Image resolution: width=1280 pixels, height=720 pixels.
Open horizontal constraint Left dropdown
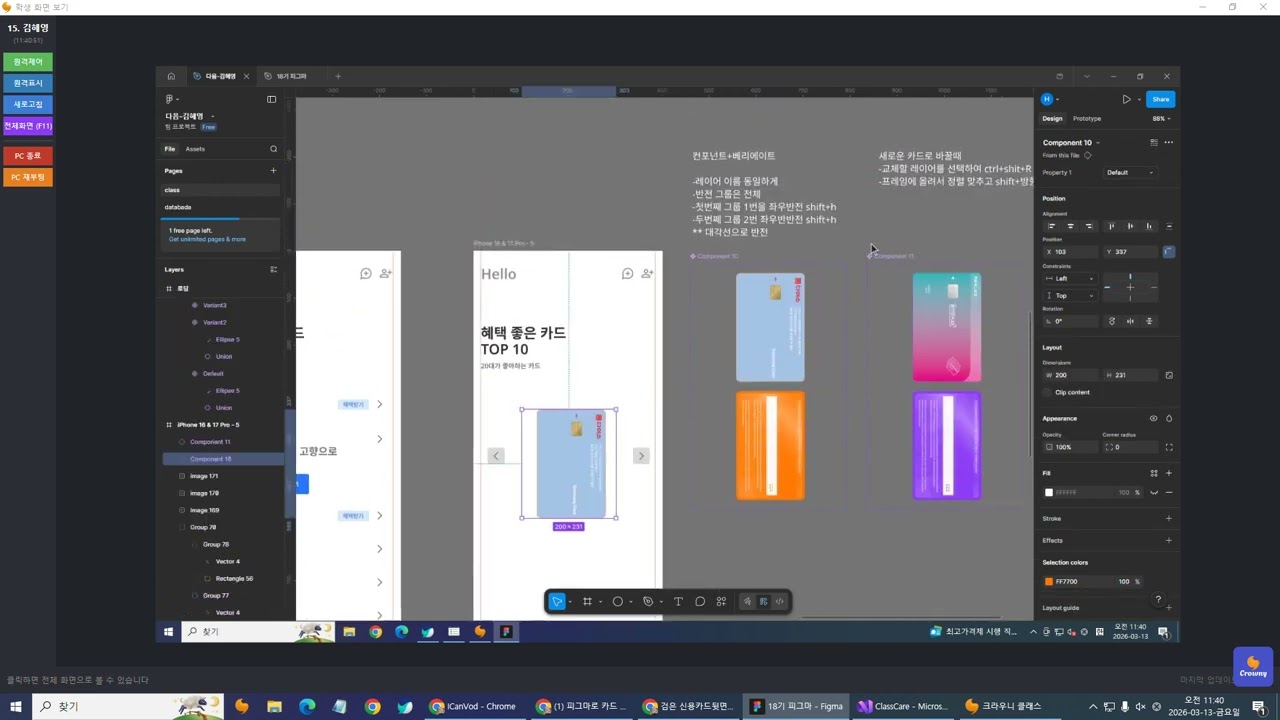tap(1071, 279)
